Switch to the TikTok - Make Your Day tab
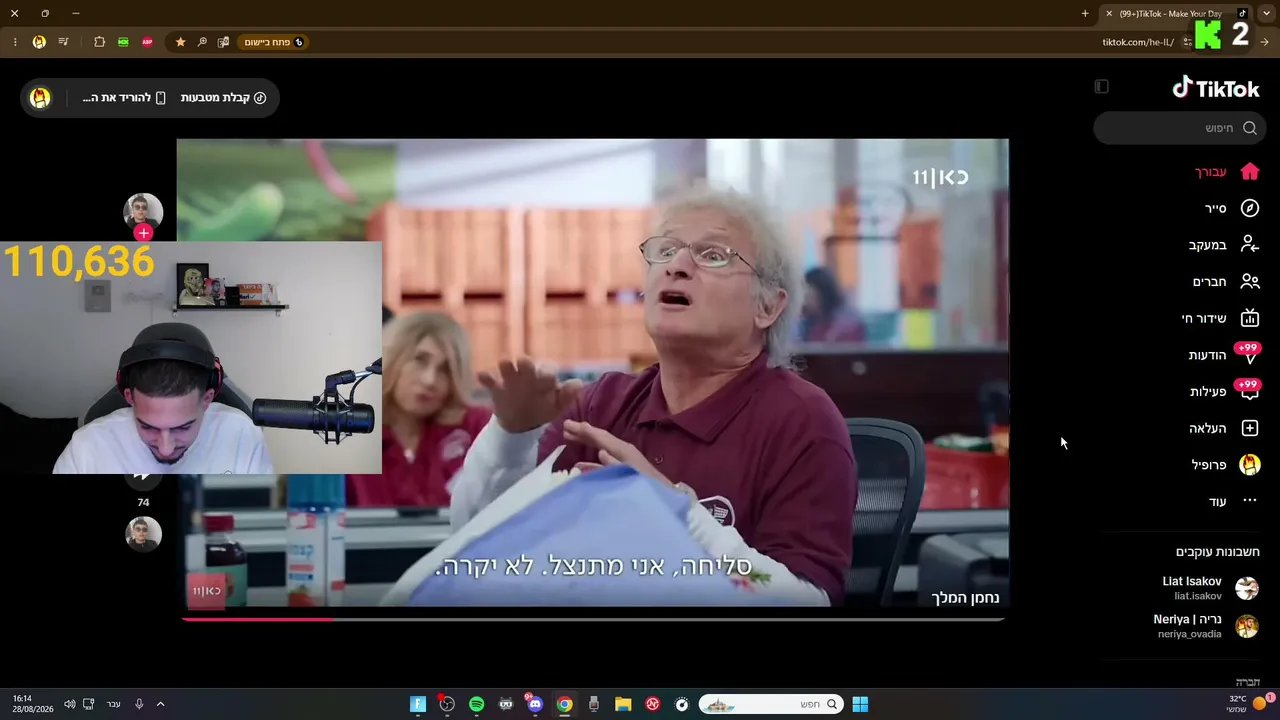Viewport: 1280px width, 720px height. pyautogui.click(x=1175, y=14)
